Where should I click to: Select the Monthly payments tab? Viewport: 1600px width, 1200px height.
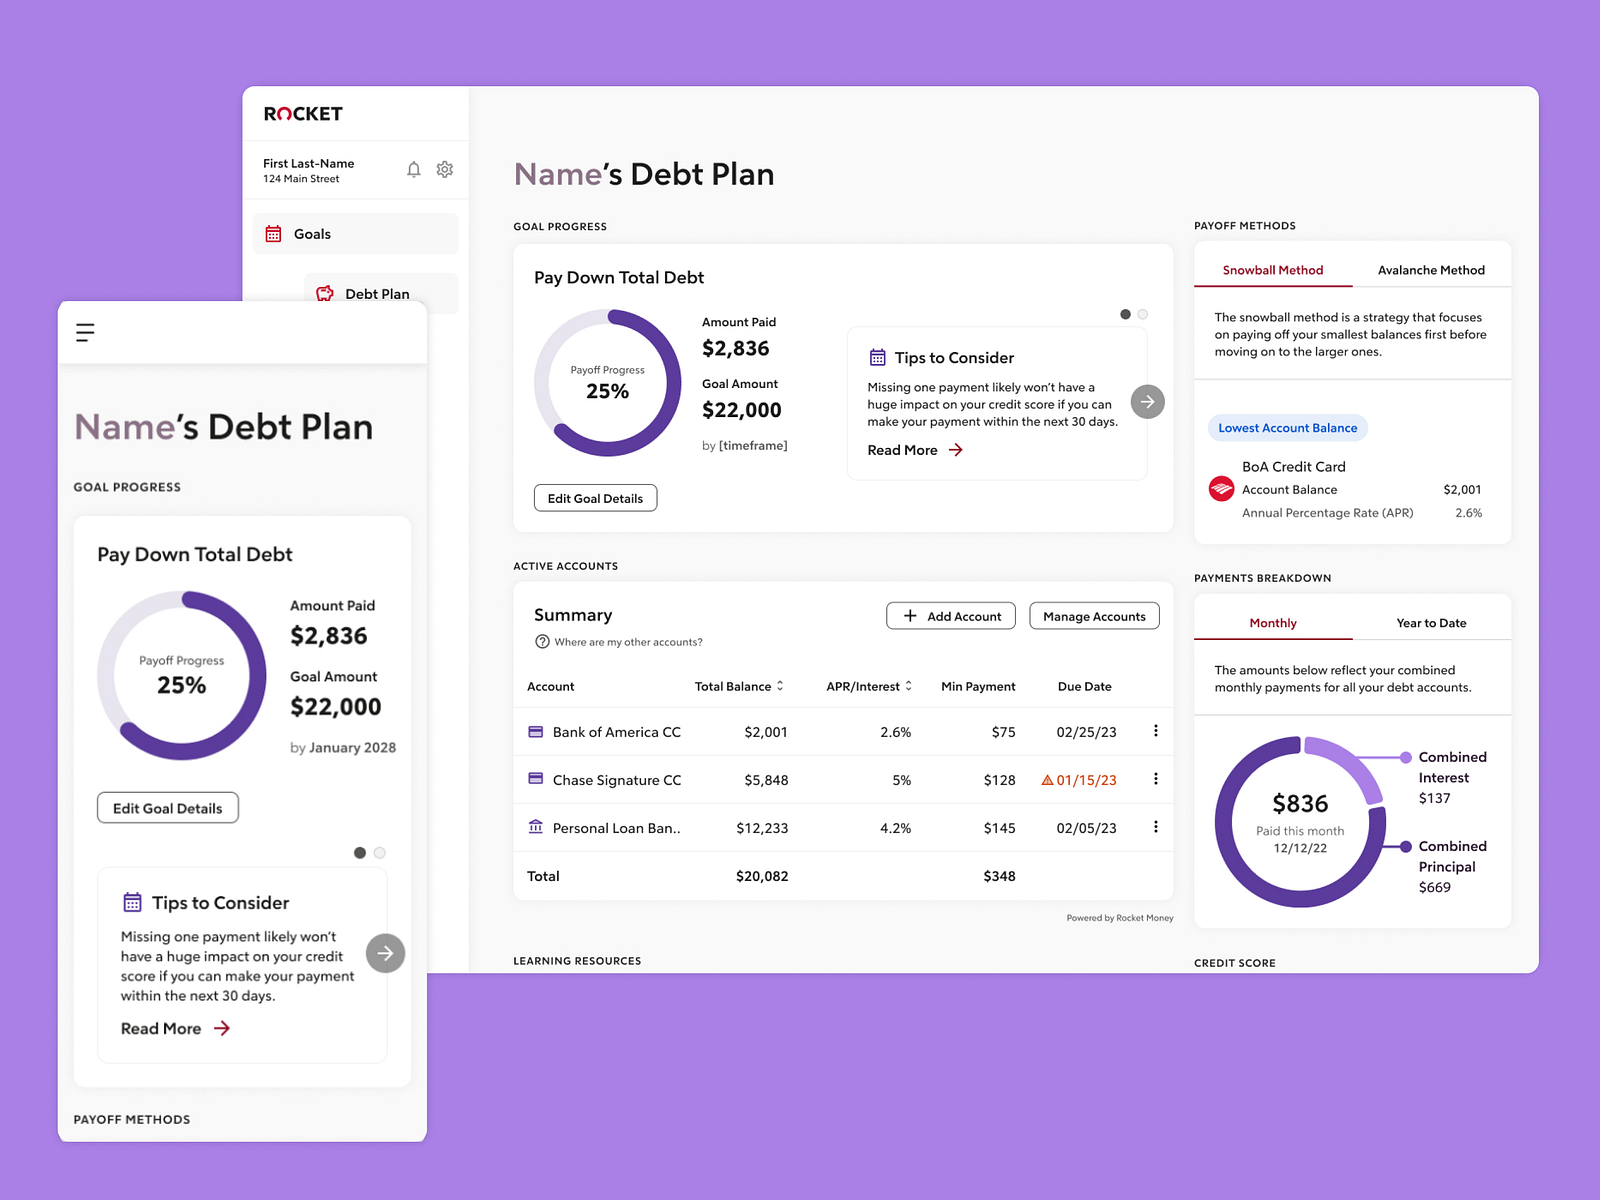point(1273,623)
